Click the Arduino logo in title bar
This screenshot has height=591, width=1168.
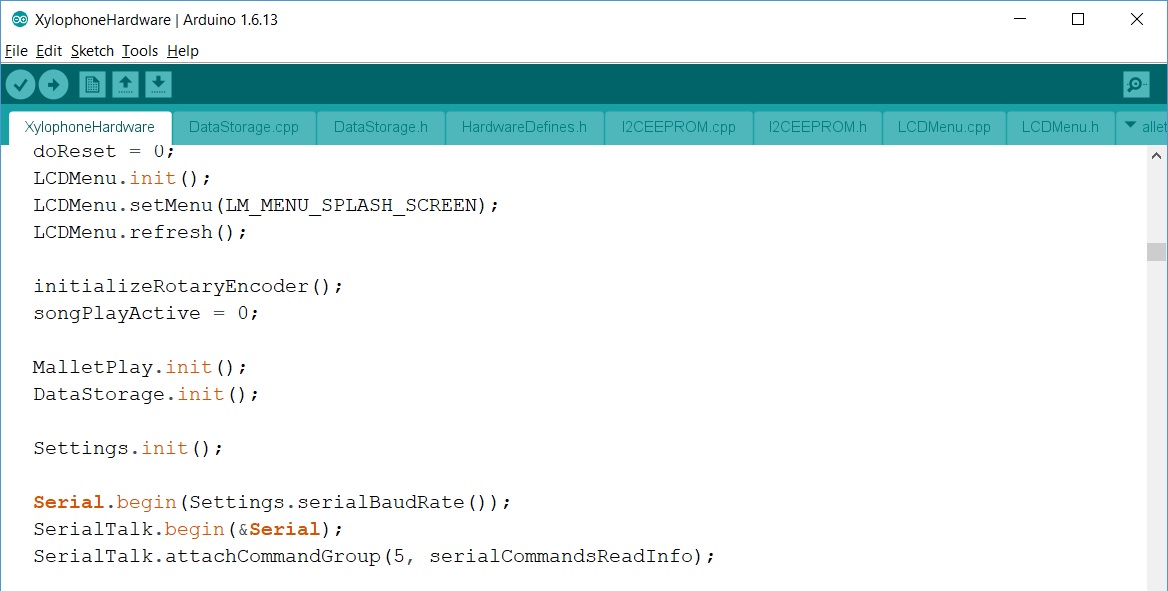[x=19, y=20]
